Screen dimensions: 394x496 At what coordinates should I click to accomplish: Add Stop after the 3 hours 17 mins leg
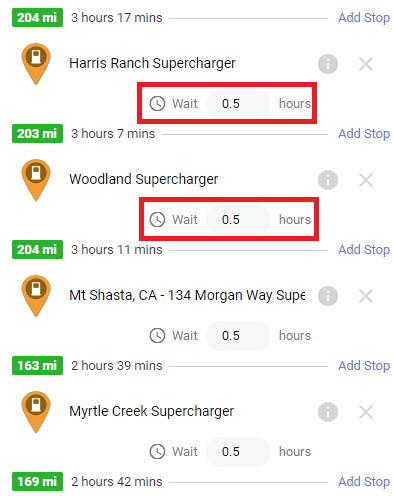[364, 18]
